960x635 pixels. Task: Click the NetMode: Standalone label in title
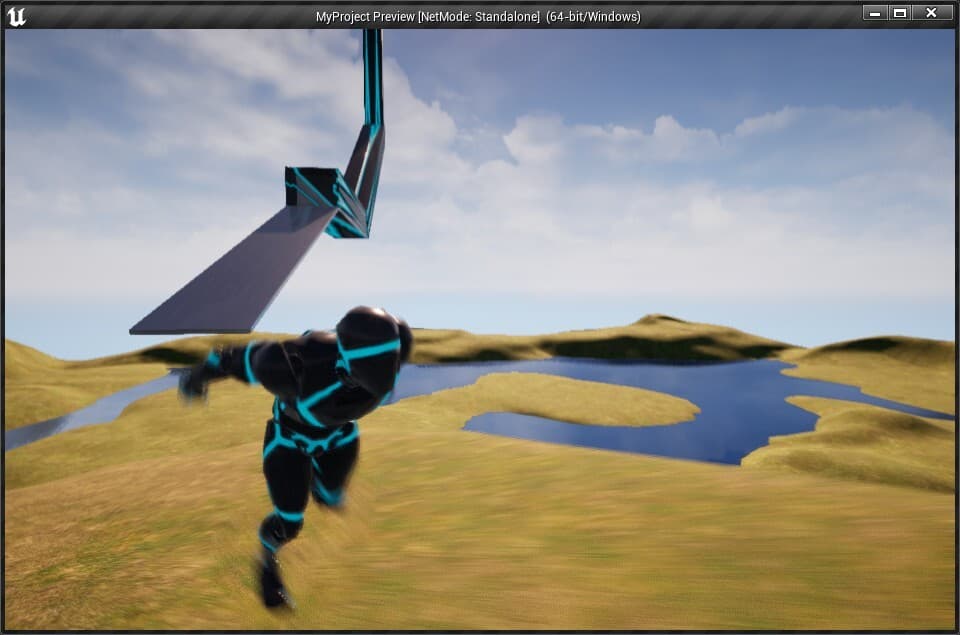click(x=479, y=17)
